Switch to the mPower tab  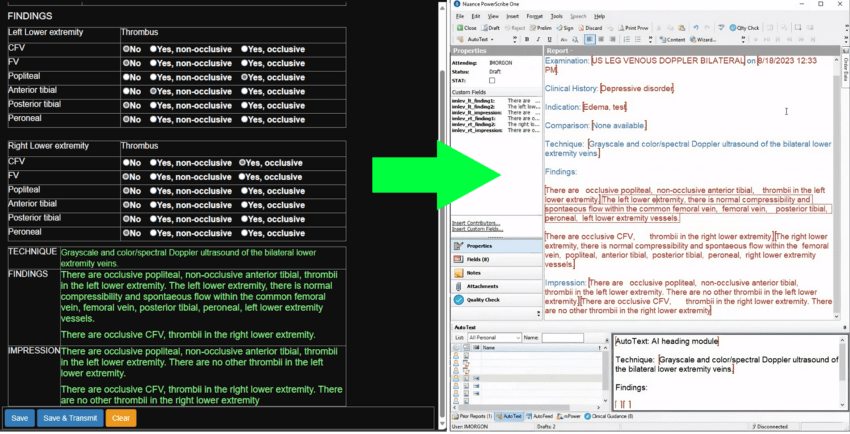[x=569, y=417]
